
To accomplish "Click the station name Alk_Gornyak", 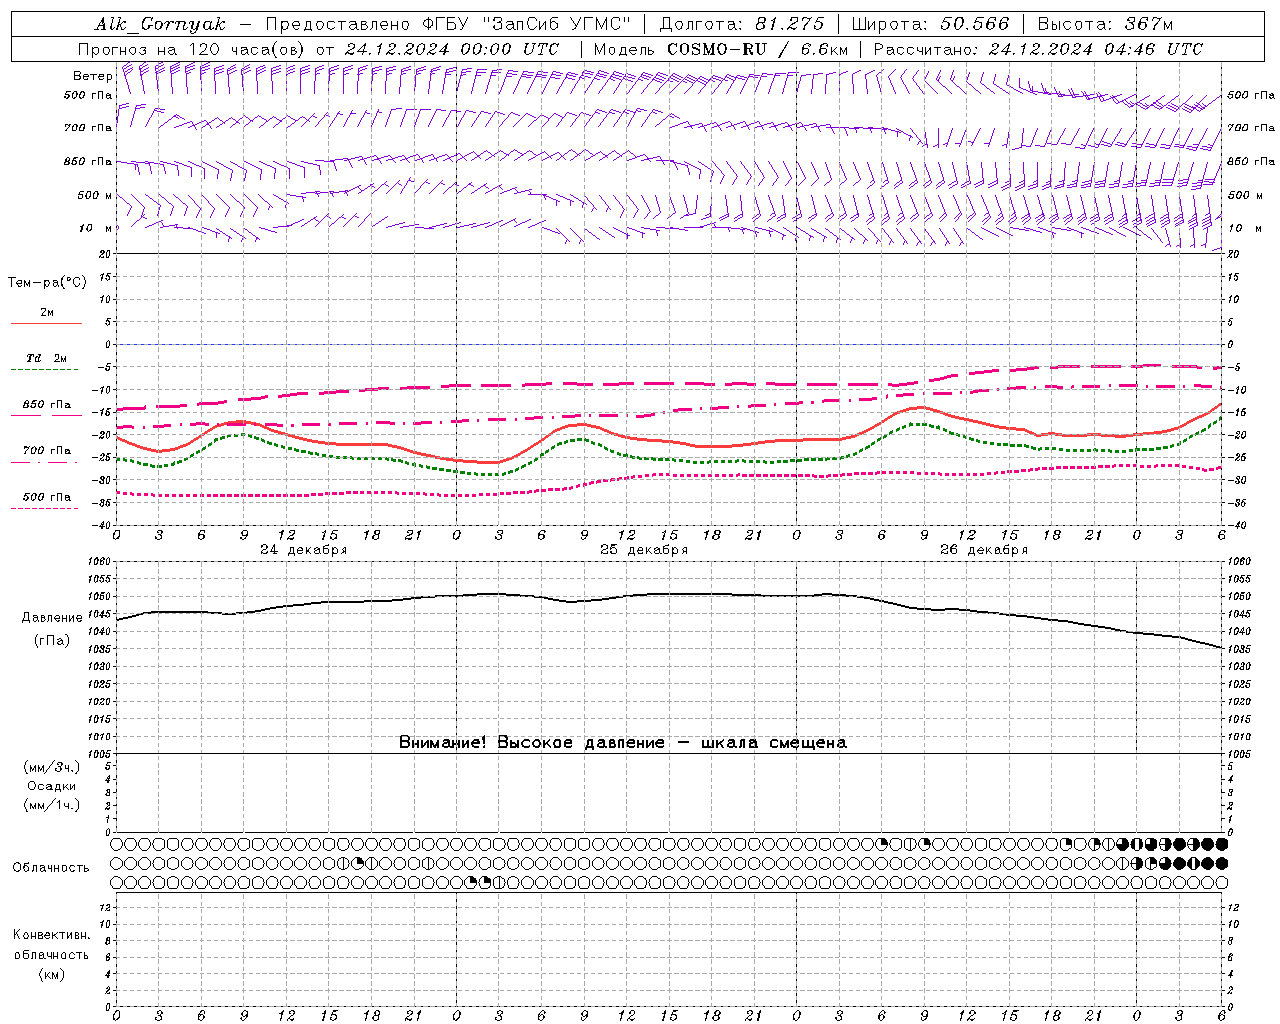I will [160, 24].
